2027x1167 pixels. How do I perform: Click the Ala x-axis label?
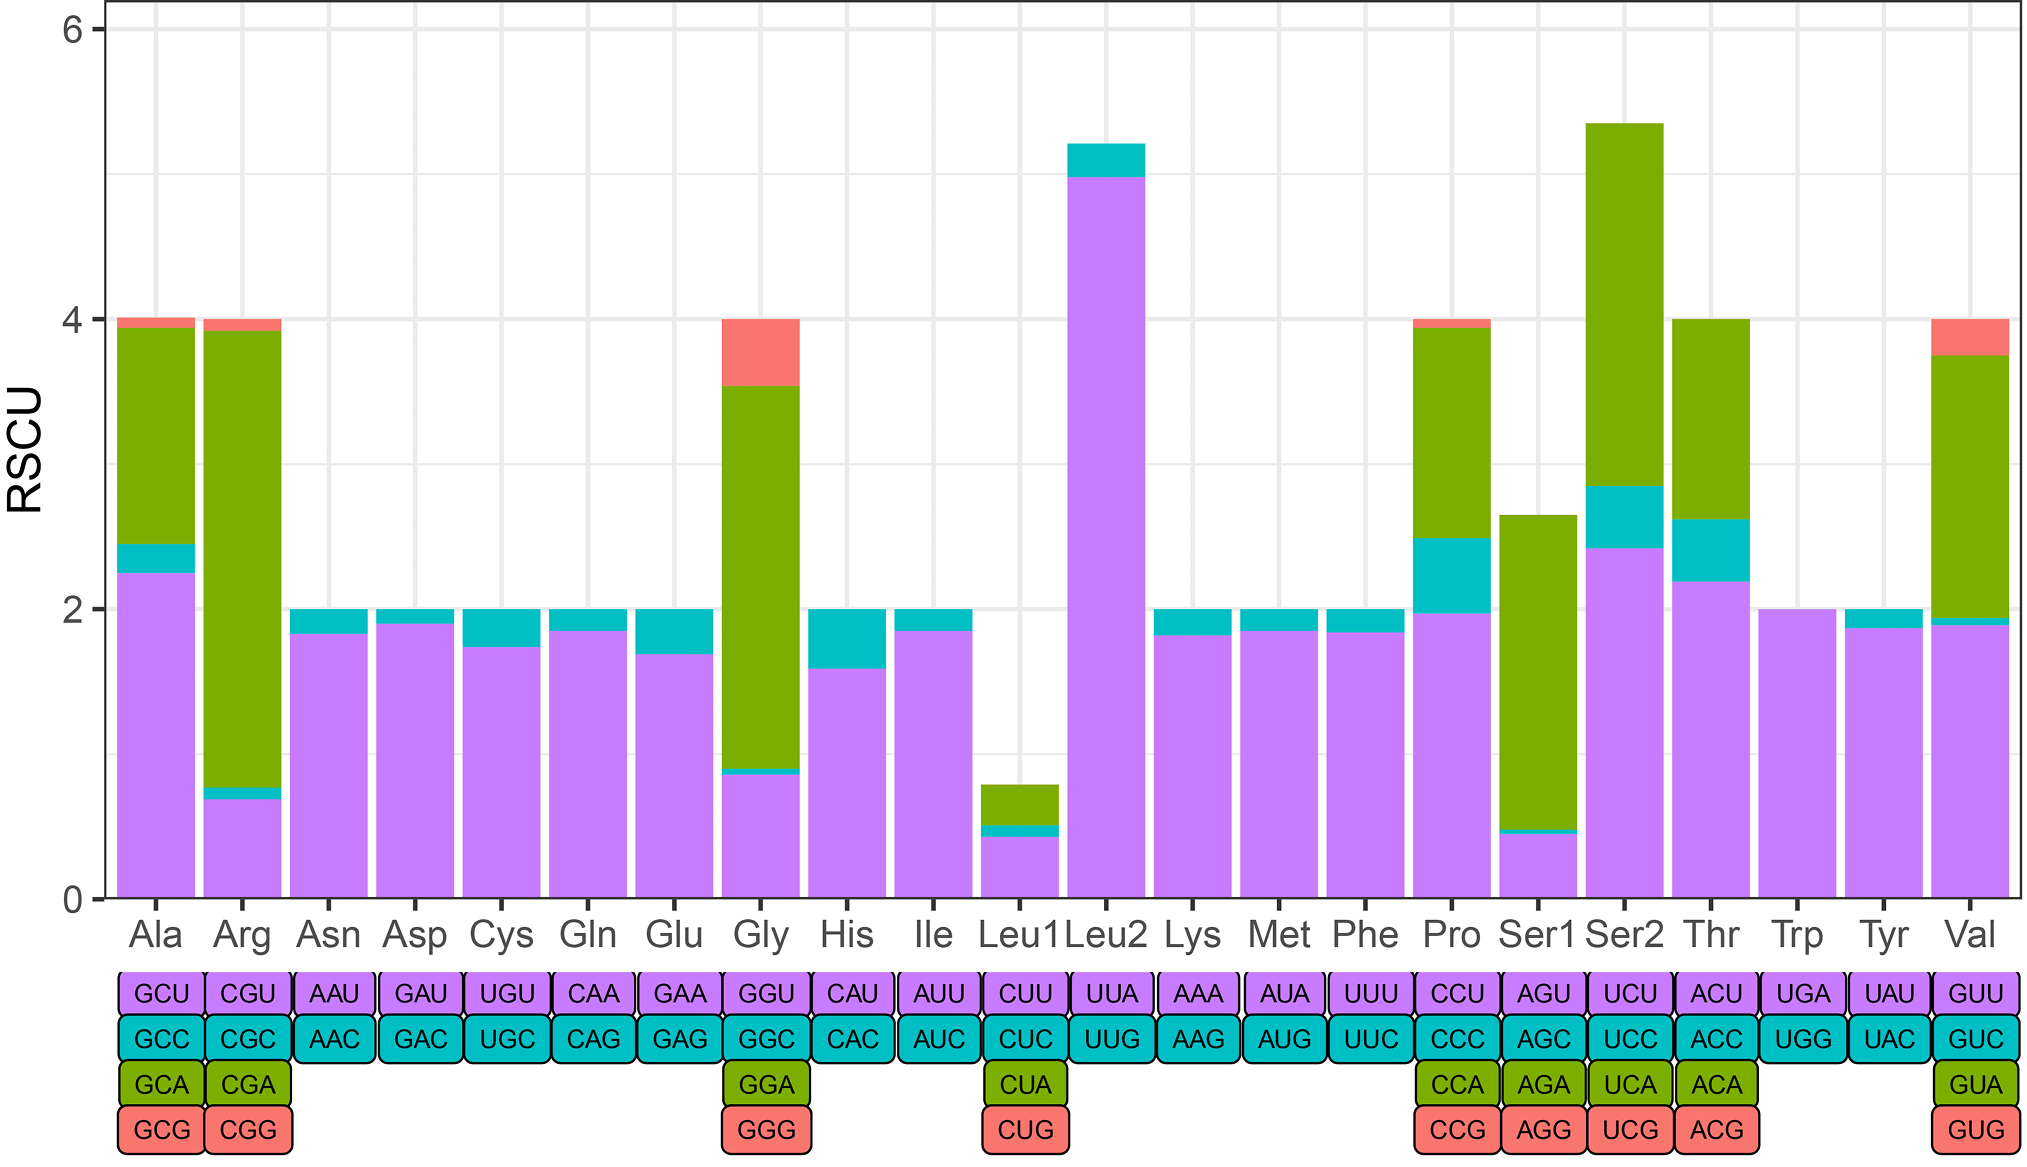[156, 935]
